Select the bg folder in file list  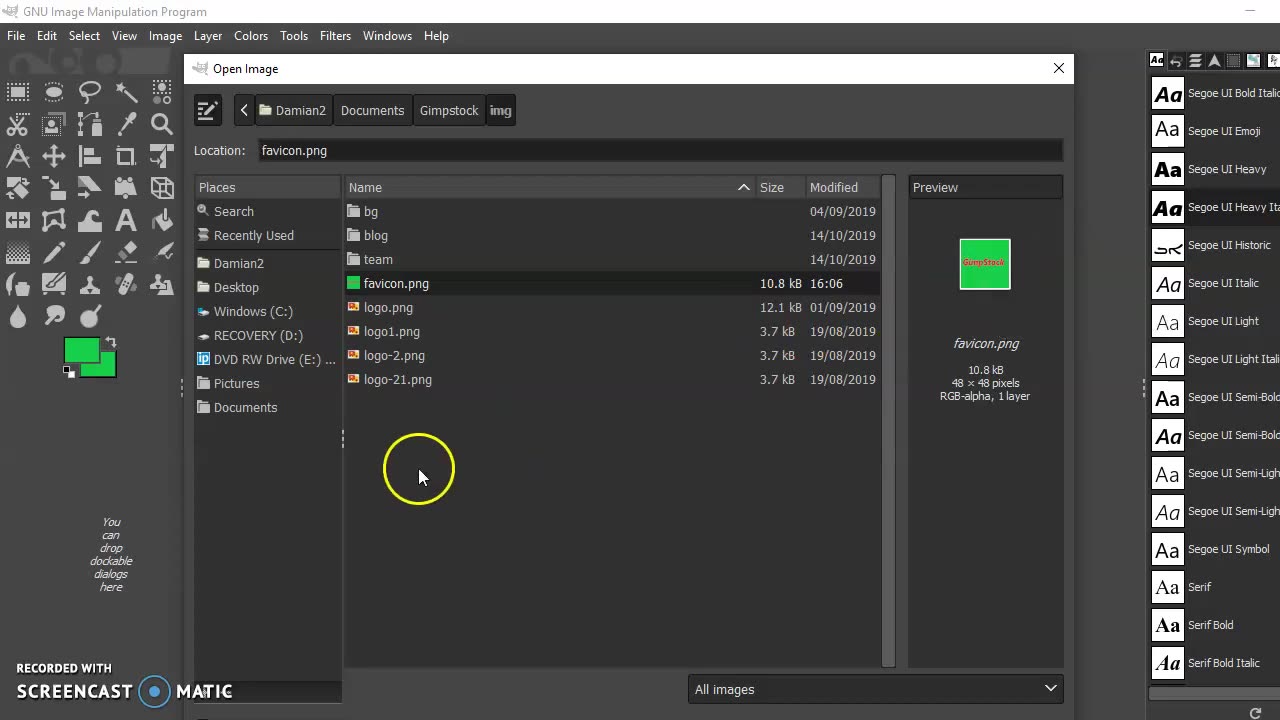(x=612, y=211)
